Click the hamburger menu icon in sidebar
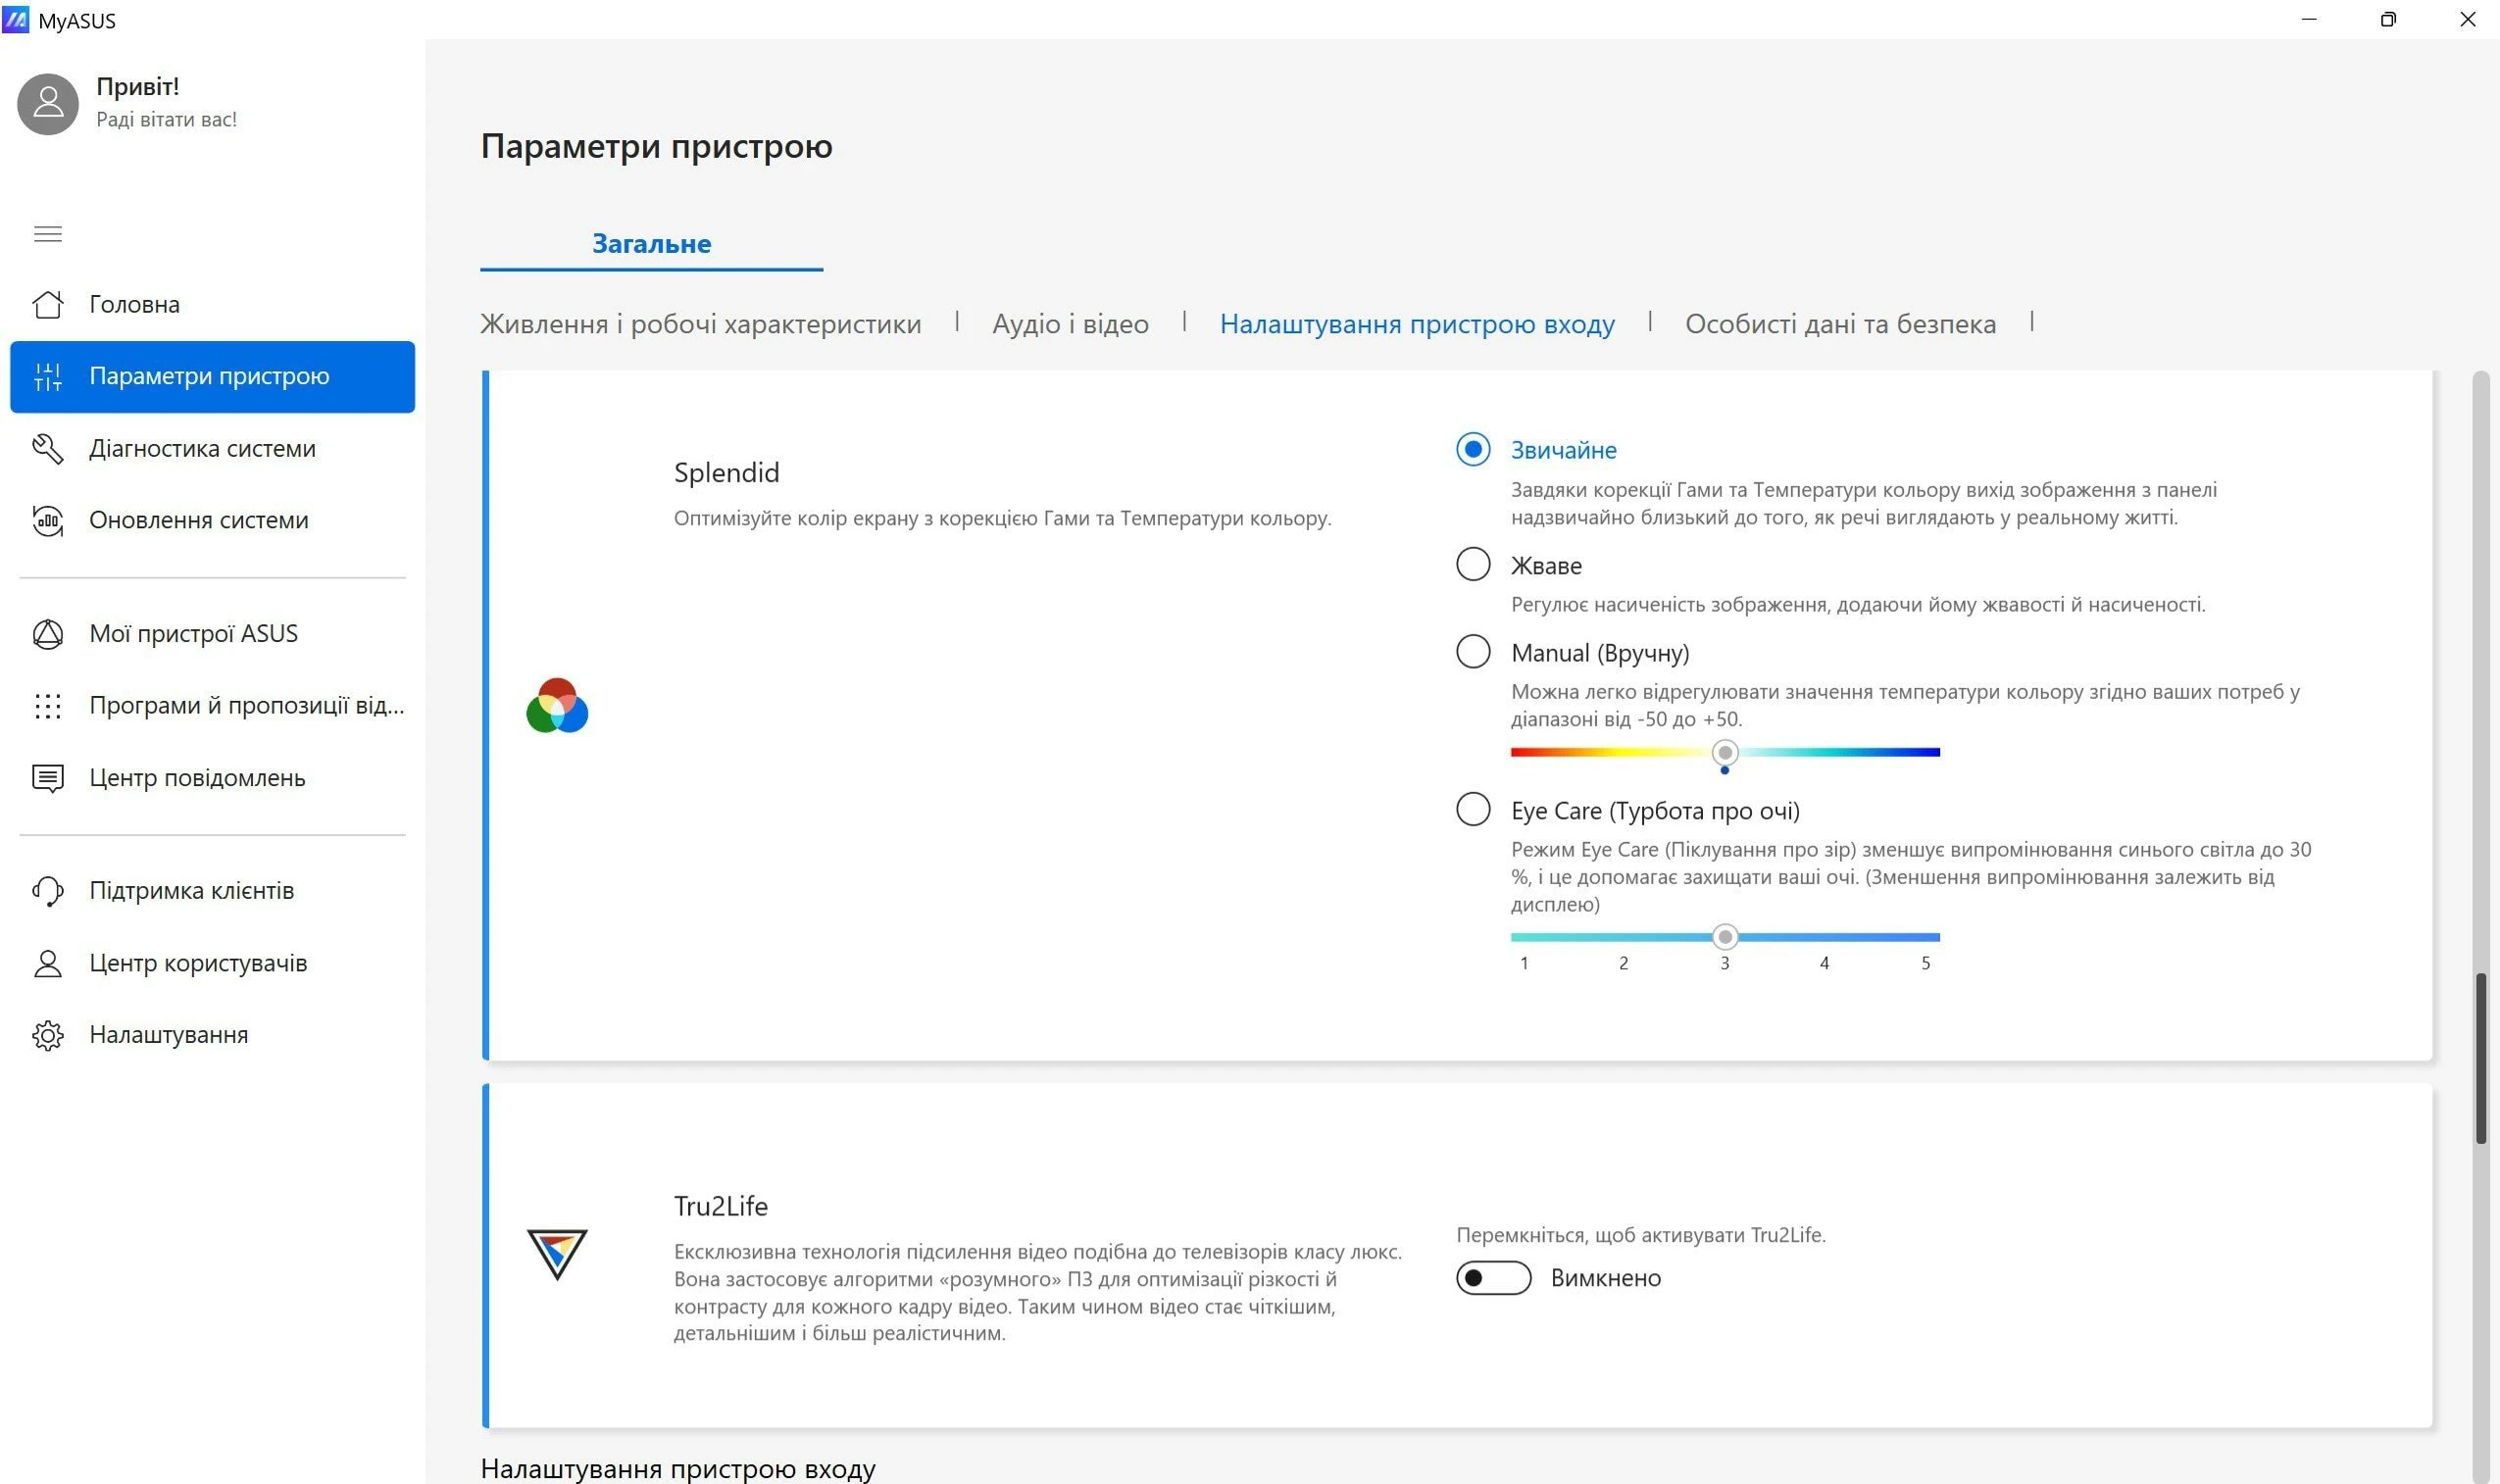 (48, 234)
